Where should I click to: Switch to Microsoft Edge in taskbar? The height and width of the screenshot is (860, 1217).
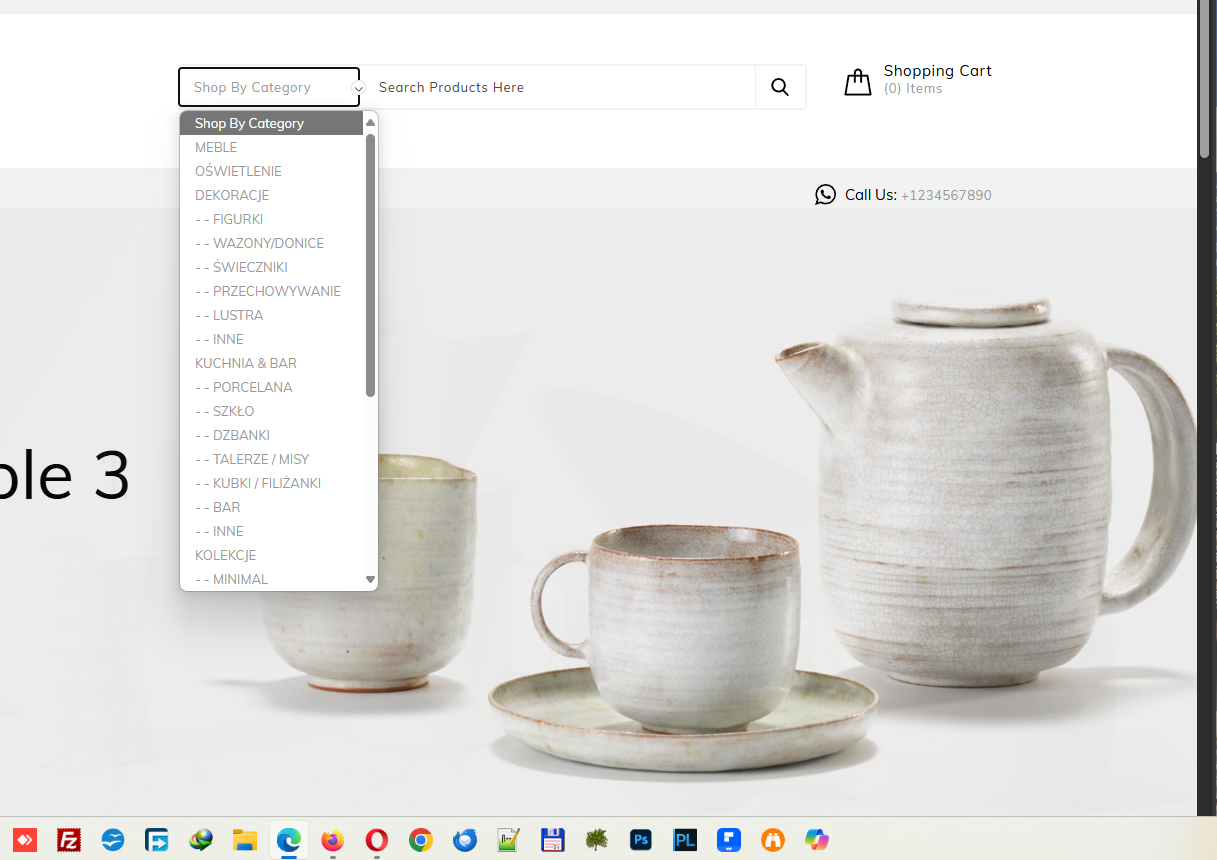click(x=289, y=839)
